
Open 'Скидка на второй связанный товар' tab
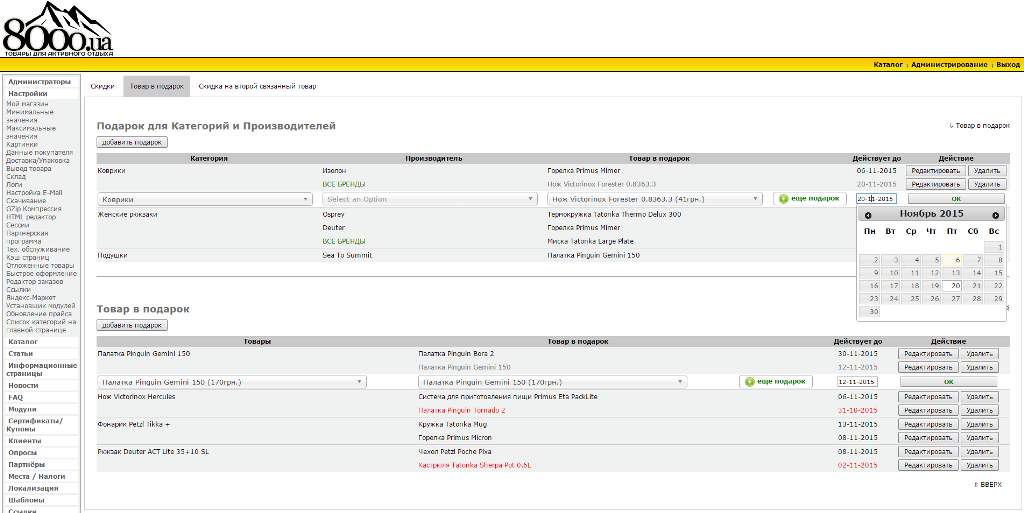point(257,86)
